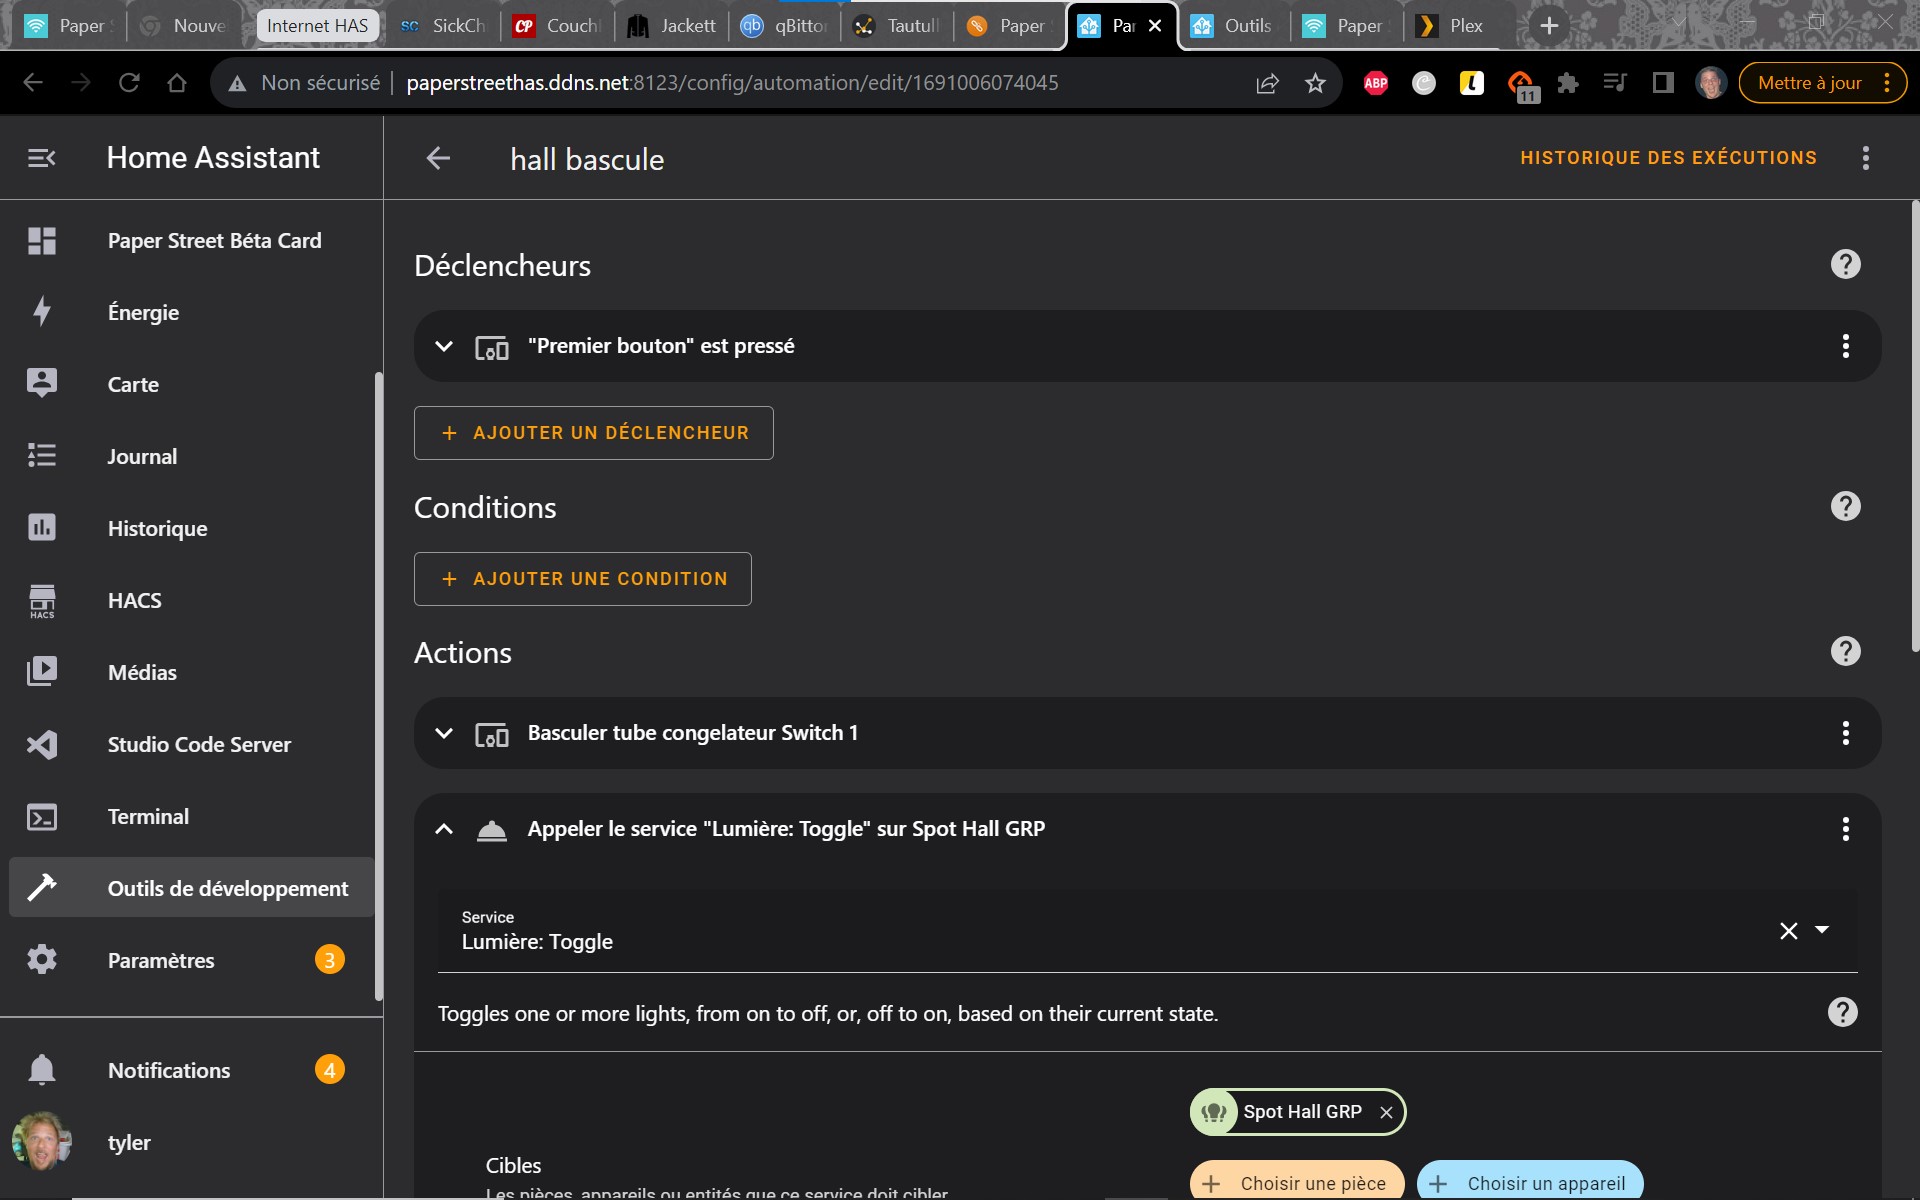The width and height of the screenshot is (1920, 1200).
Task: Expand the "Premier bouton" est pressé trigger
Action: [444, 346]
